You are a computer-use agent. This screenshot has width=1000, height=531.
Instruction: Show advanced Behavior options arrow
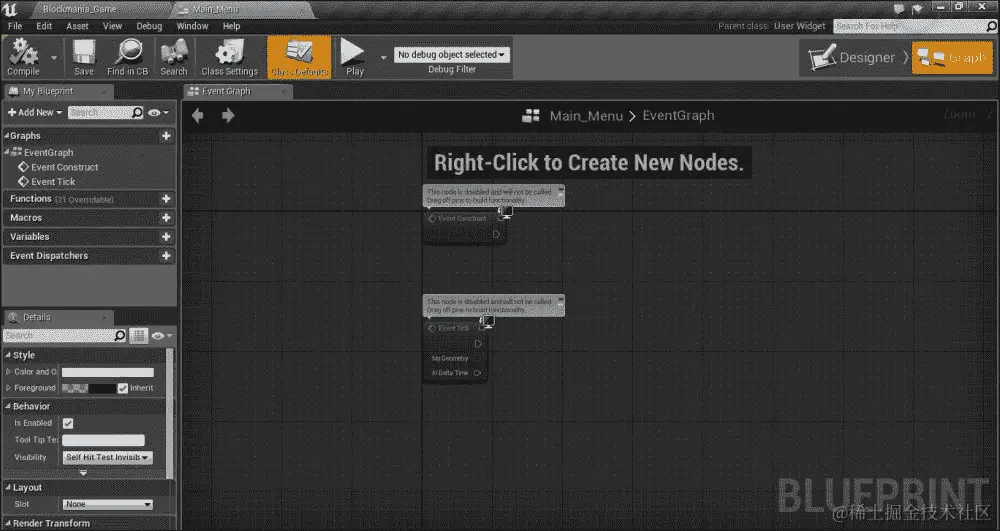point(84,473)
